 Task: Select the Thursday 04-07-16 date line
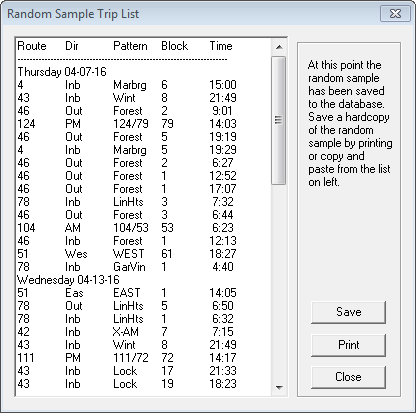click(x=62, y=72)
